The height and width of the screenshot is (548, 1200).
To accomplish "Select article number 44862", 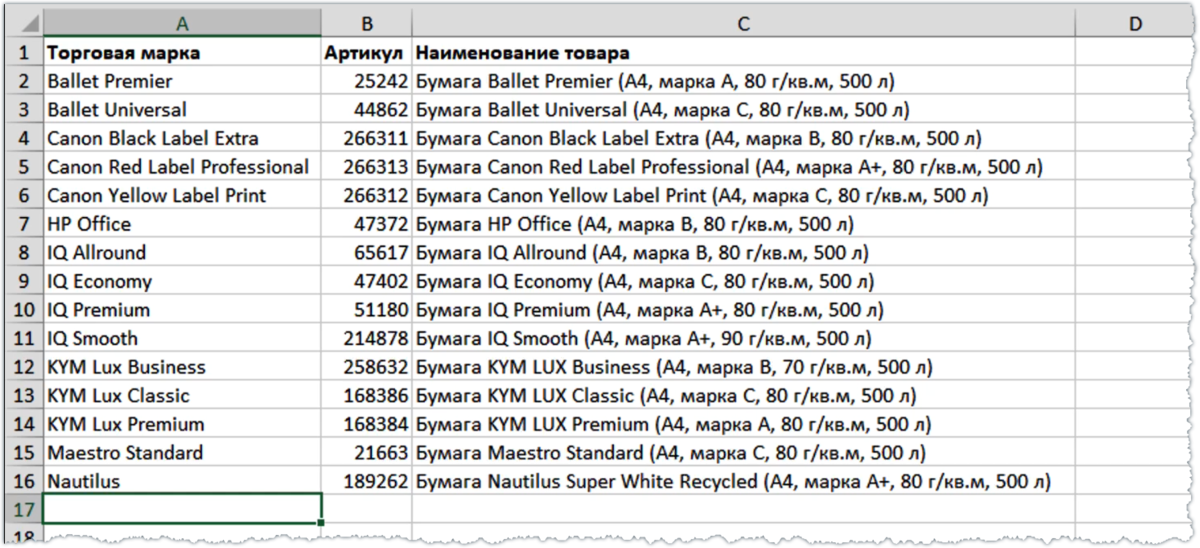I will pyautogui.click(x=367, y=110).
